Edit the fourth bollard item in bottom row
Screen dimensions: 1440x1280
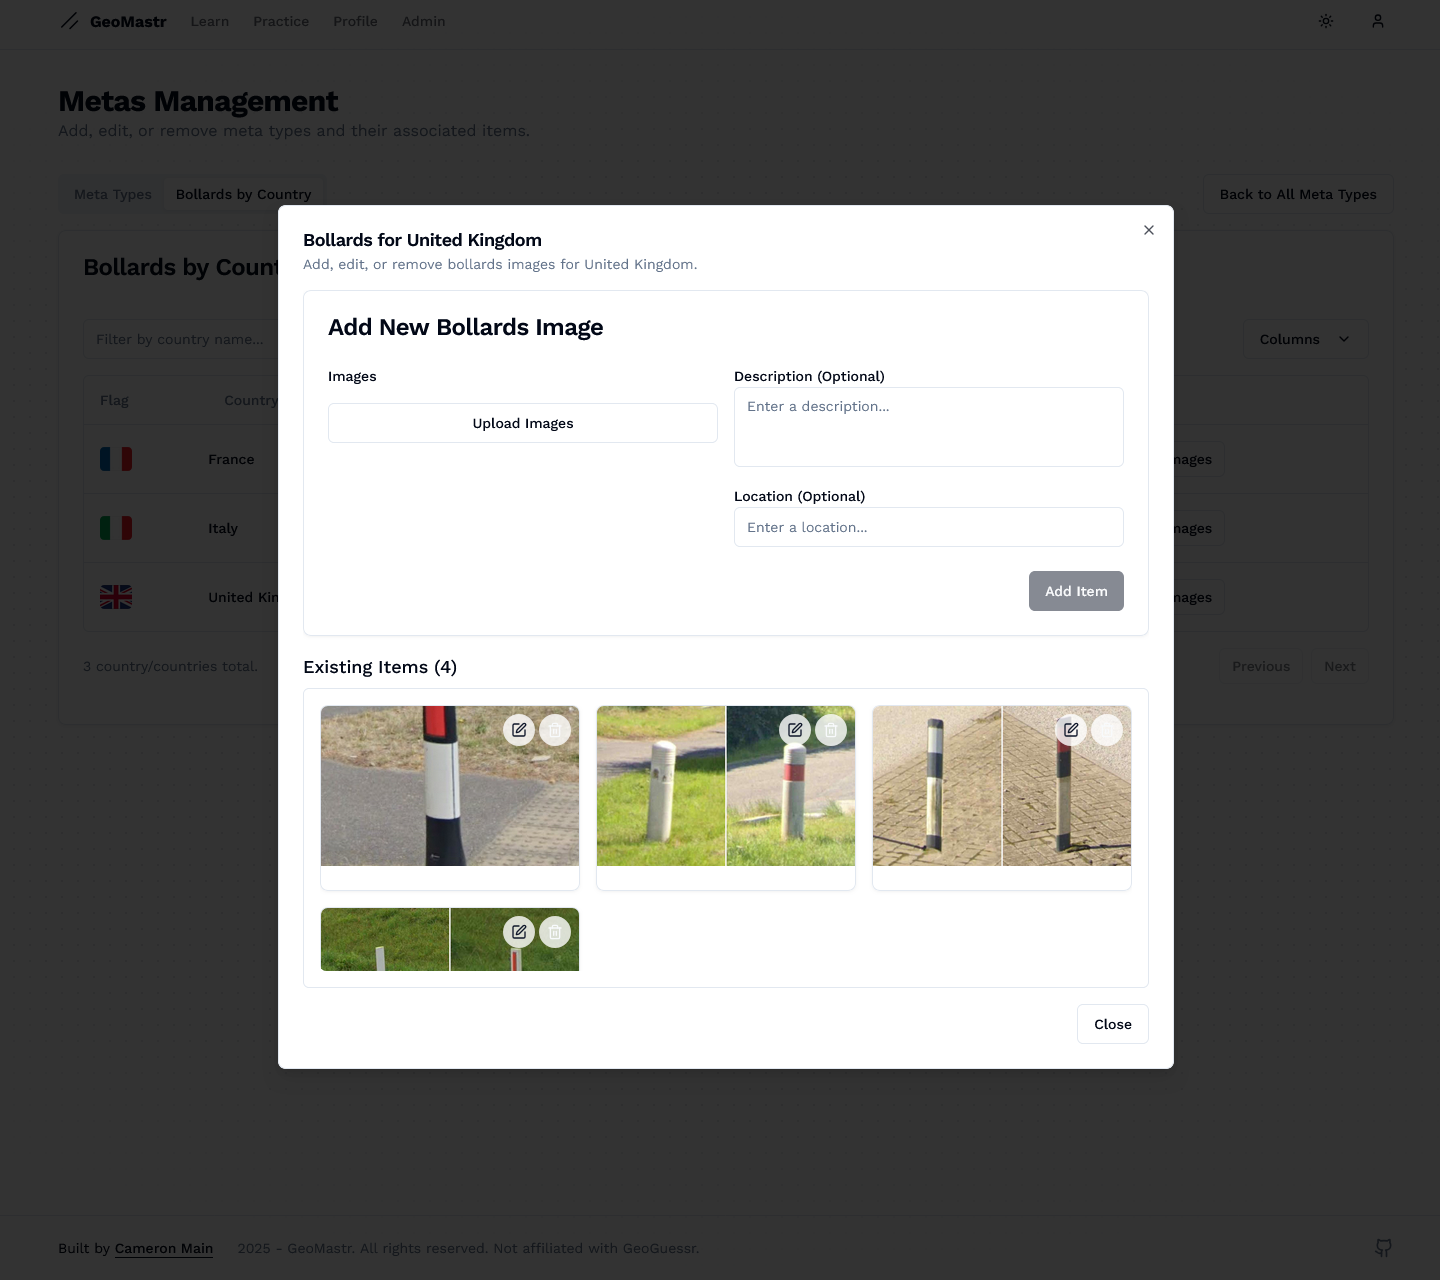(x=519, y=932)
